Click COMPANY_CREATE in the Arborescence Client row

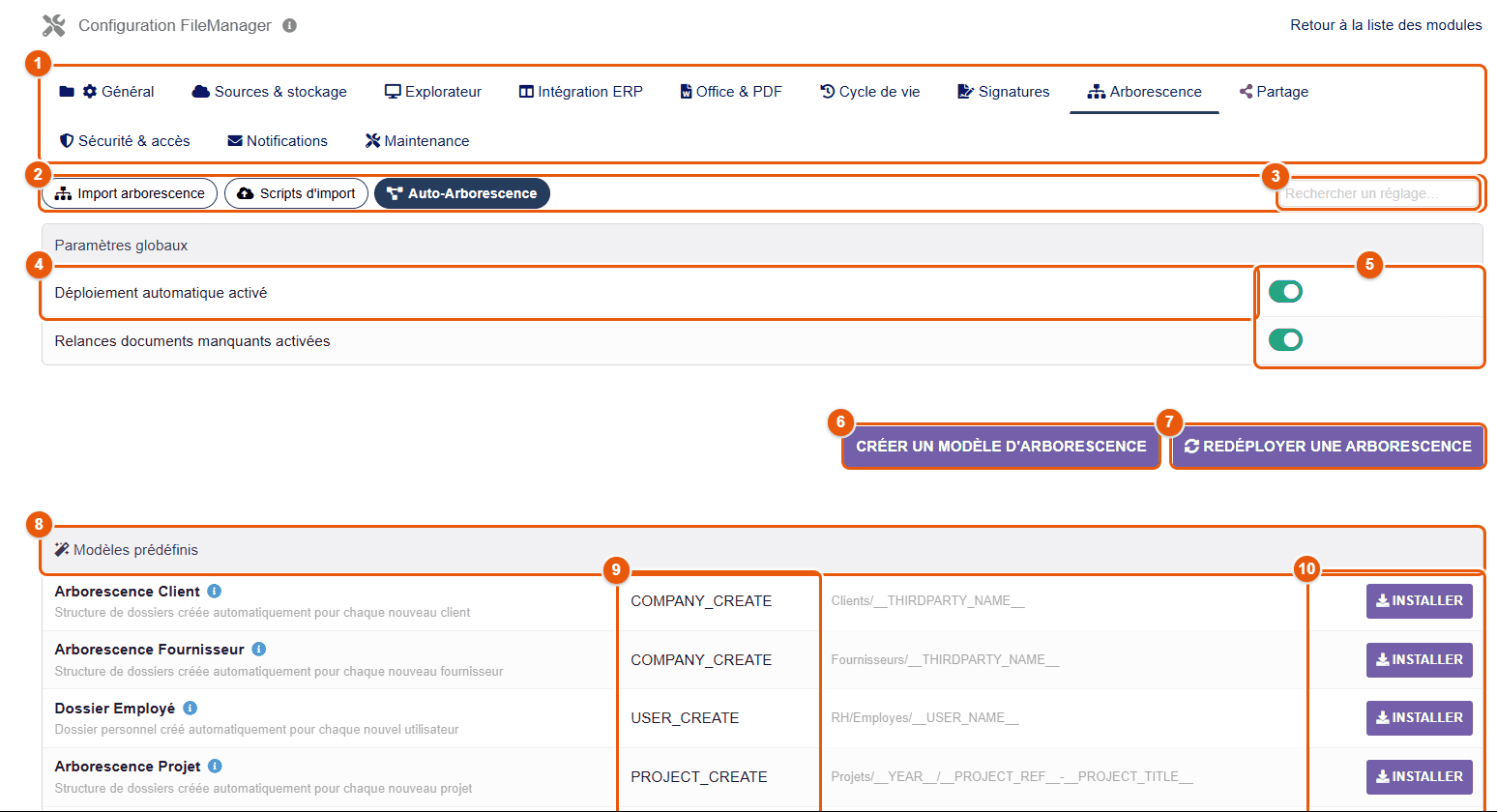[701, 601]
